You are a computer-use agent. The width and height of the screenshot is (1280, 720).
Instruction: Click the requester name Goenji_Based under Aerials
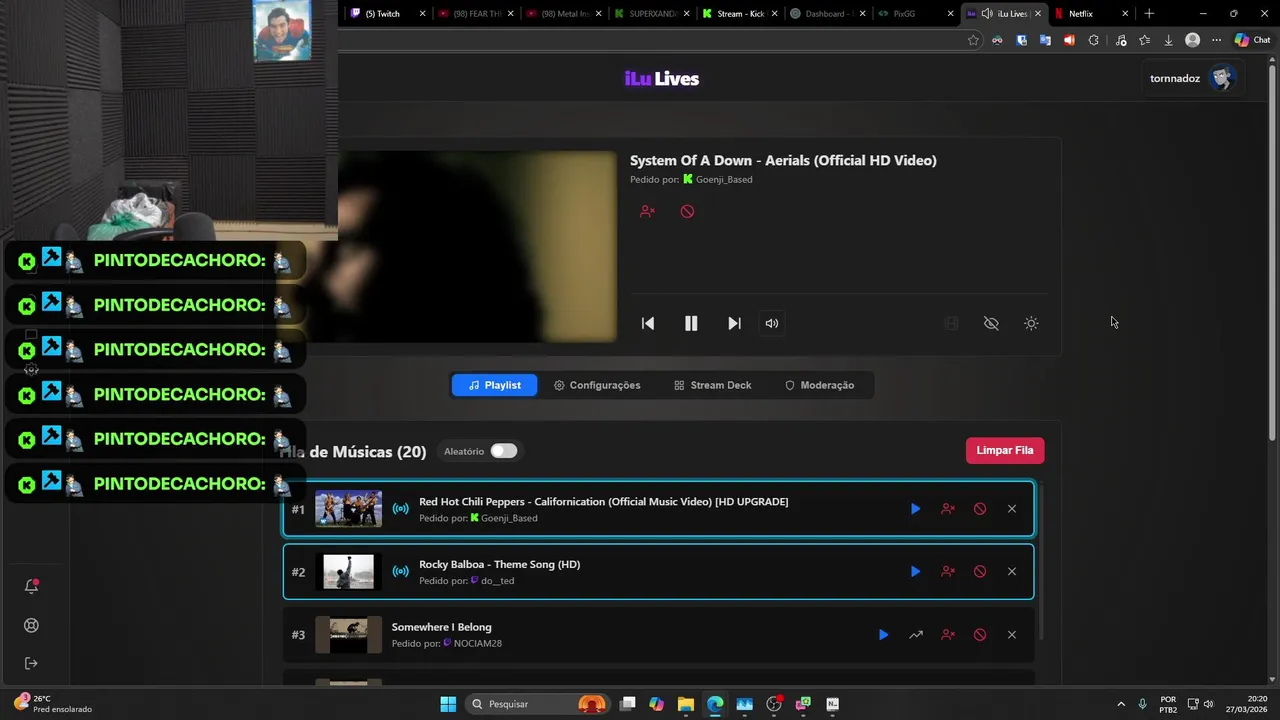(724, 180)
